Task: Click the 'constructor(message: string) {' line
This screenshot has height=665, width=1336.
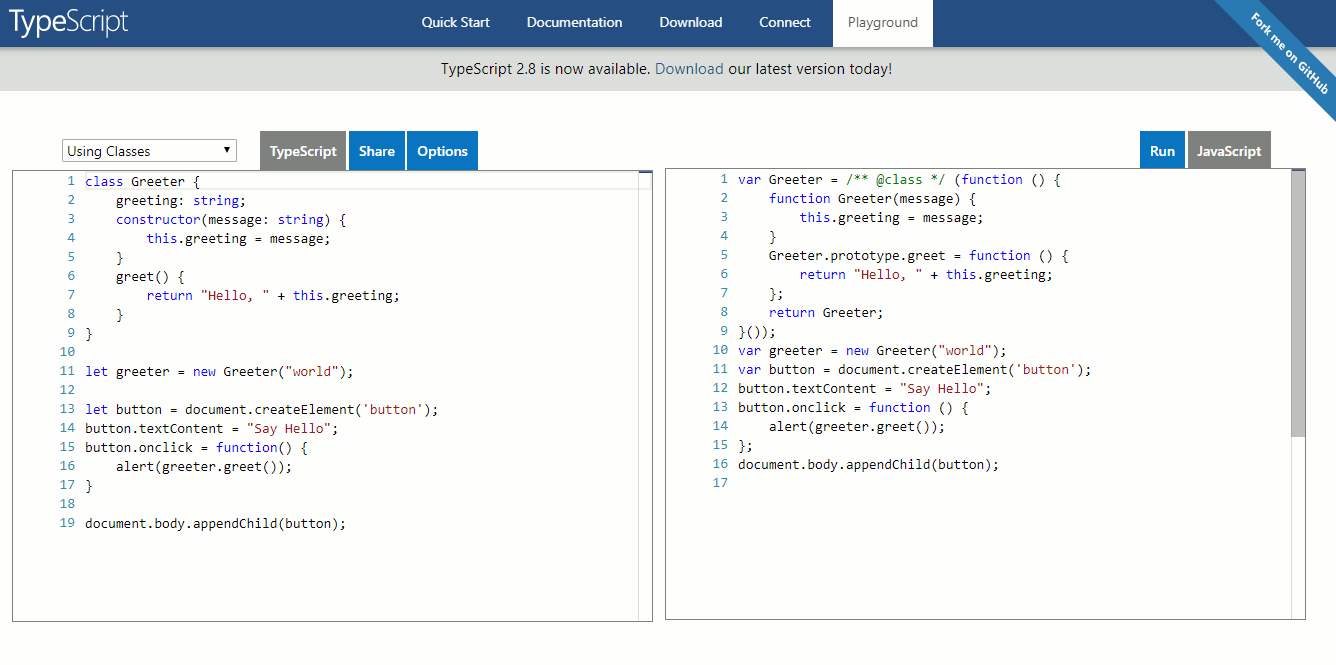Action: (231, 219)
